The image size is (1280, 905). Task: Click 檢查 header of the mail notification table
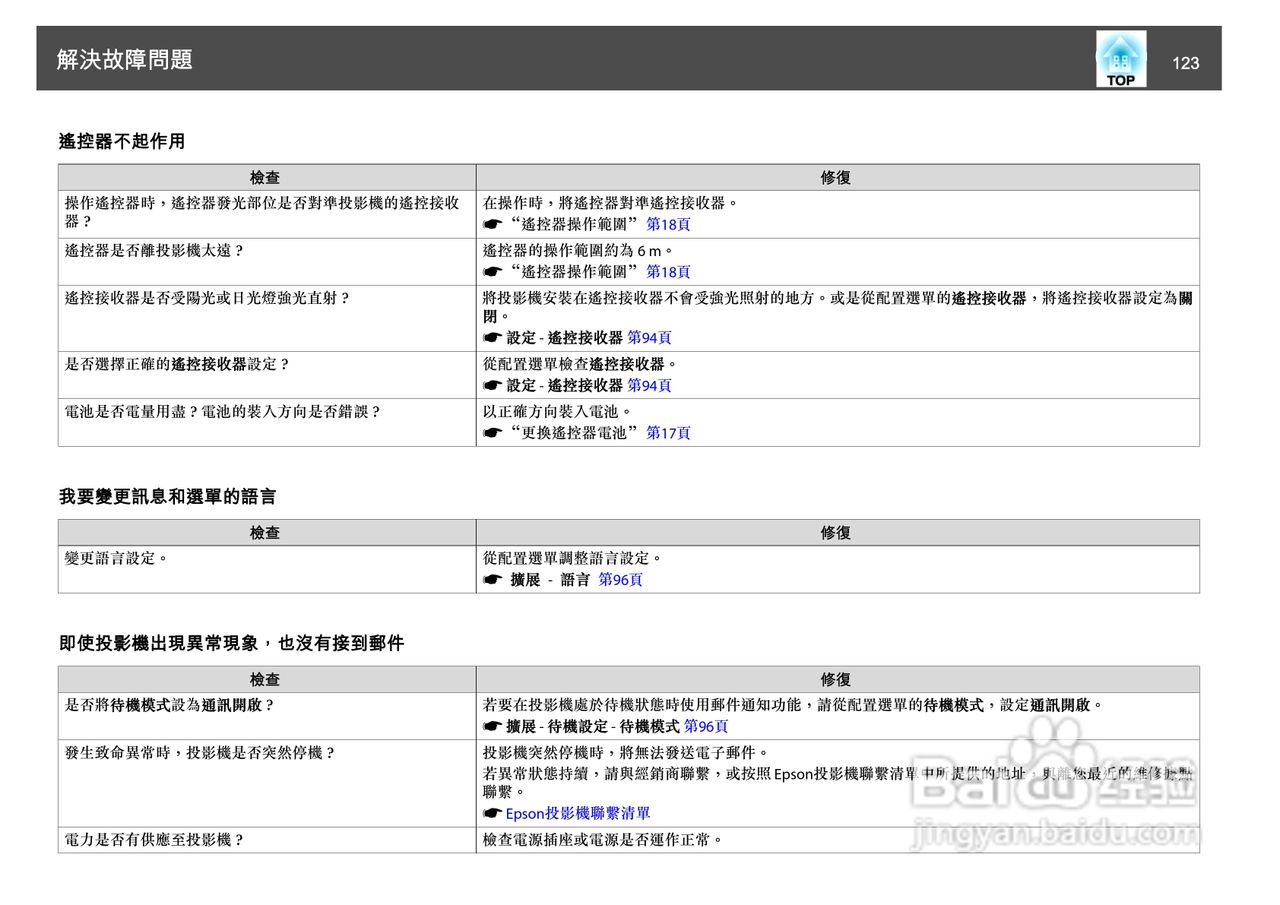coord(265,680)
